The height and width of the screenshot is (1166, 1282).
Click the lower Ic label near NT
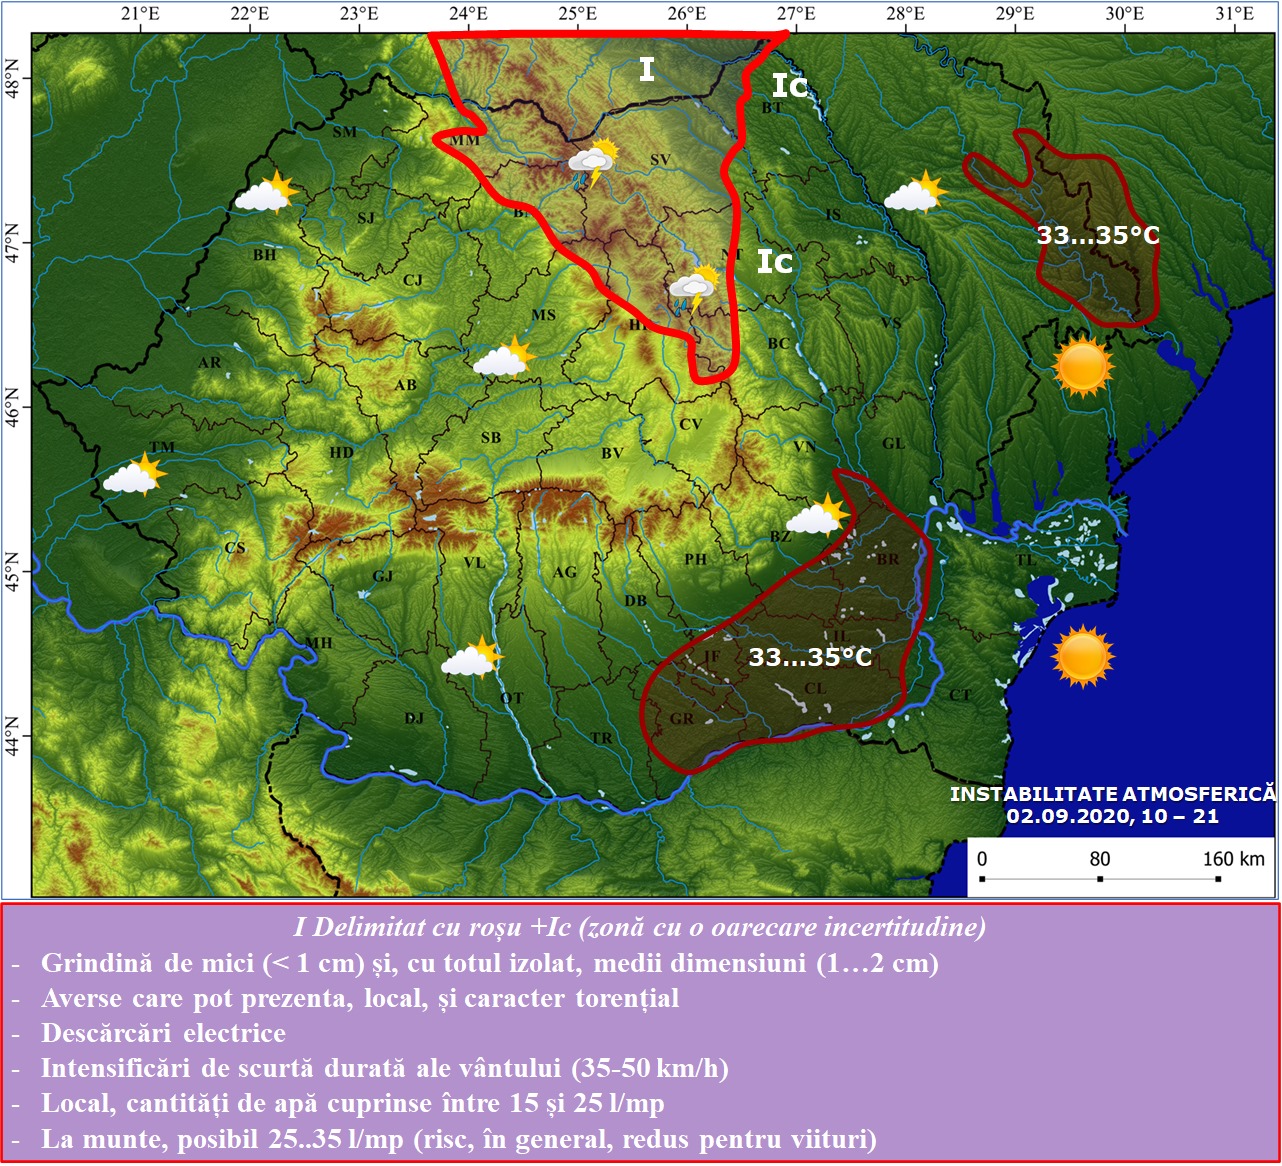775,262
